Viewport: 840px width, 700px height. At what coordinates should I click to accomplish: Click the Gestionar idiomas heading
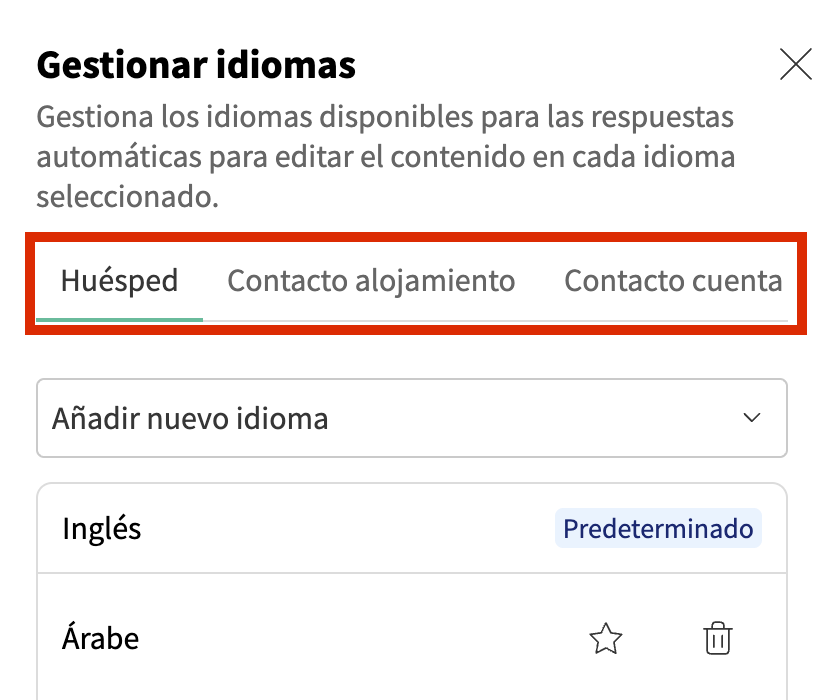coord(196,66)
